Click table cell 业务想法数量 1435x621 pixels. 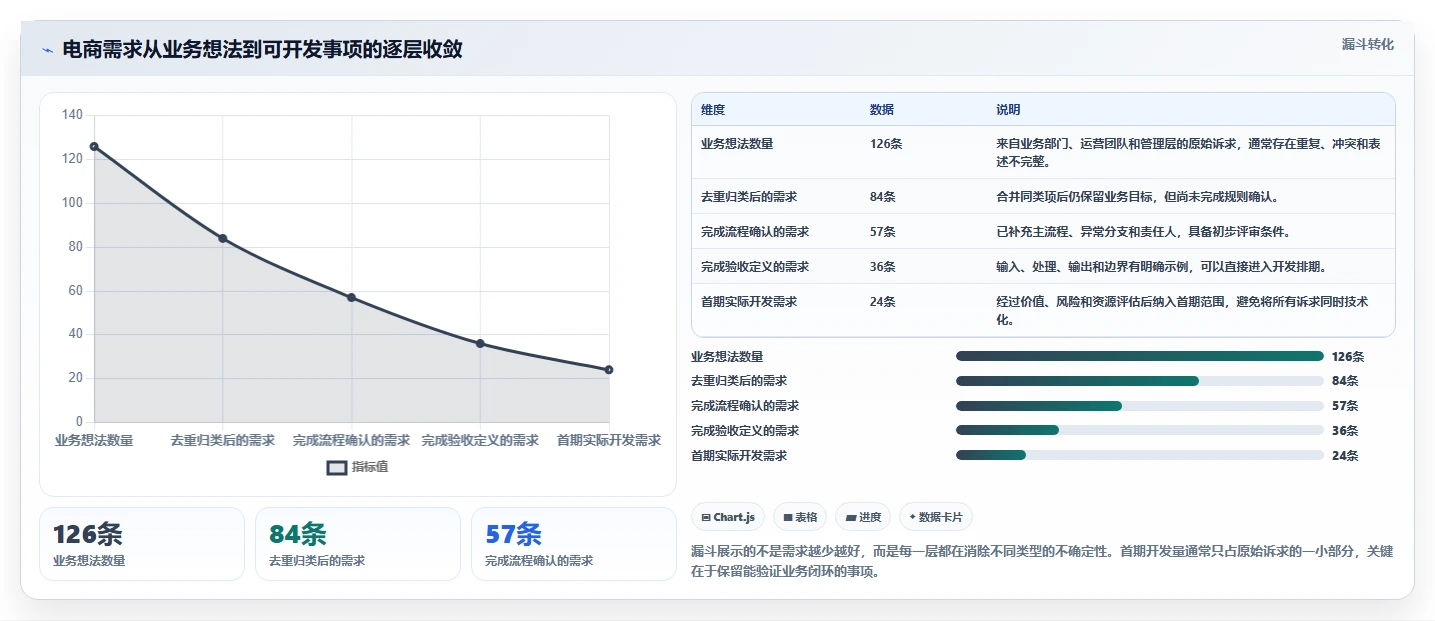[x=737, y=143]
